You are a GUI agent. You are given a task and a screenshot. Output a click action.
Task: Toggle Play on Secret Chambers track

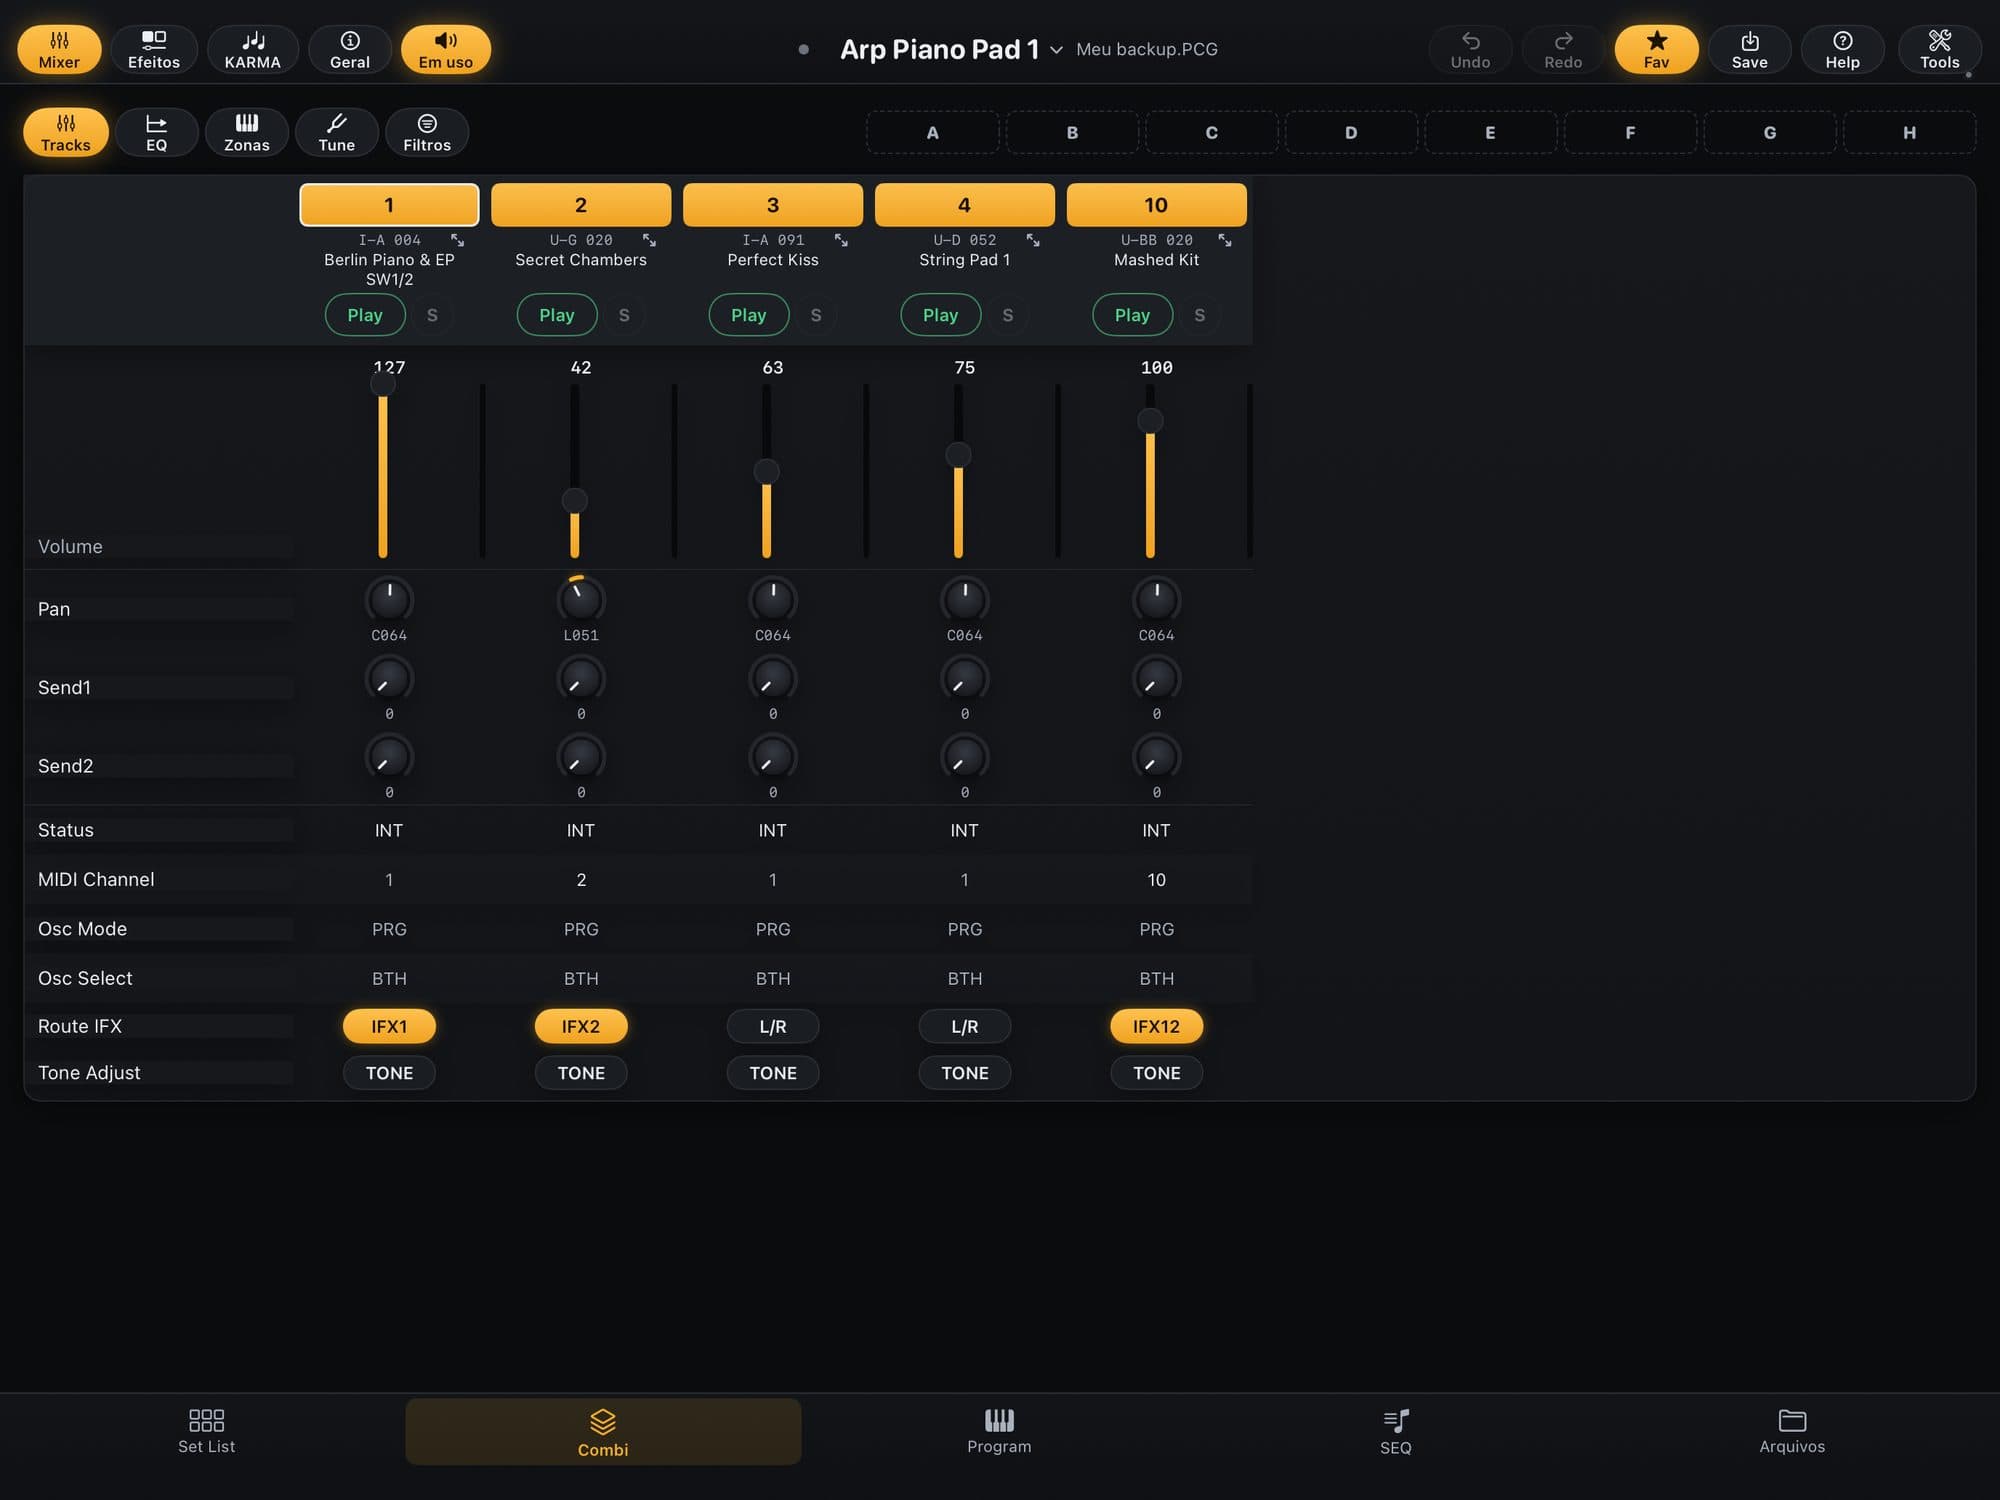coord(557,315)
